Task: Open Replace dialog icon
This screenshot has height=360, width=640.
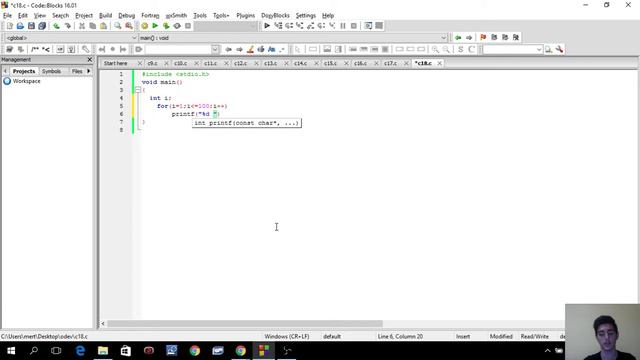Action: 129,26
